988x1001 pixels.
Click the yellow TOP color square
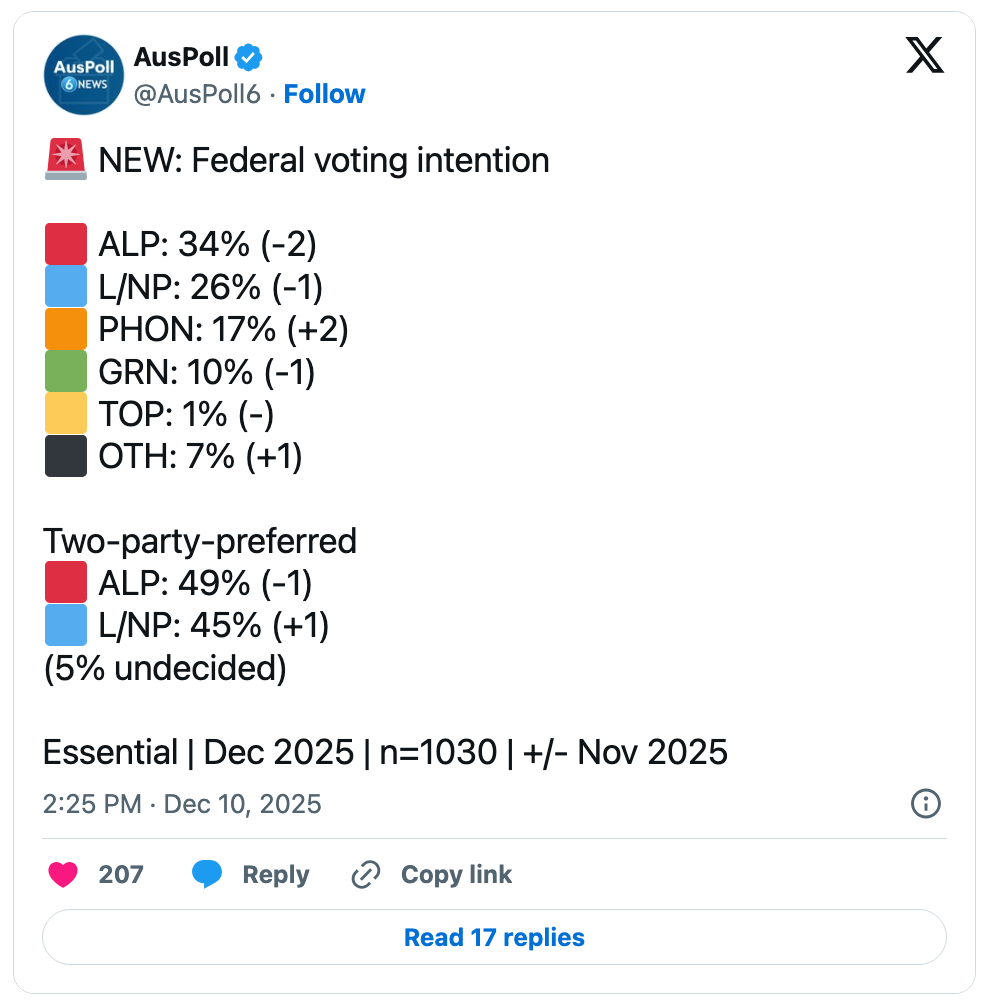(x=66, y=414)
